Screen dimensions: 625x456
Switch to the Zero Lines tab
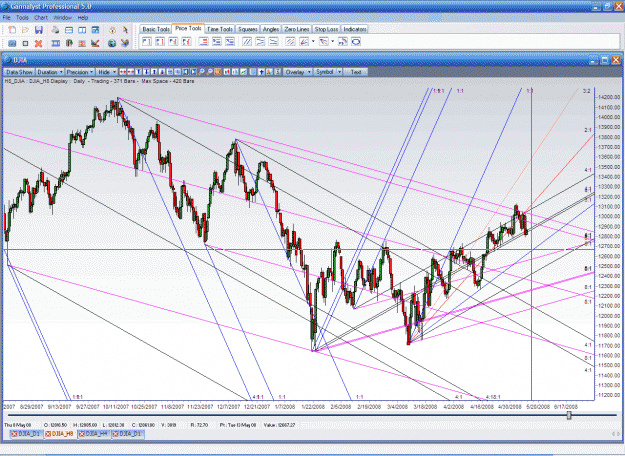(x=297, y=29)
